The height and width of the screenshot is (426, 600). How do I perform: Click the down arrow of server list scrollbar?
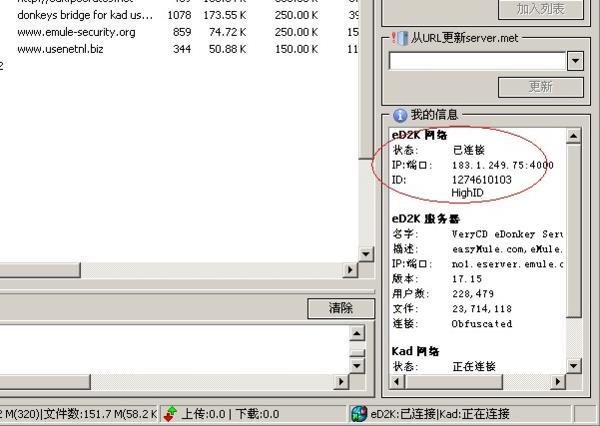coord(366,254)
